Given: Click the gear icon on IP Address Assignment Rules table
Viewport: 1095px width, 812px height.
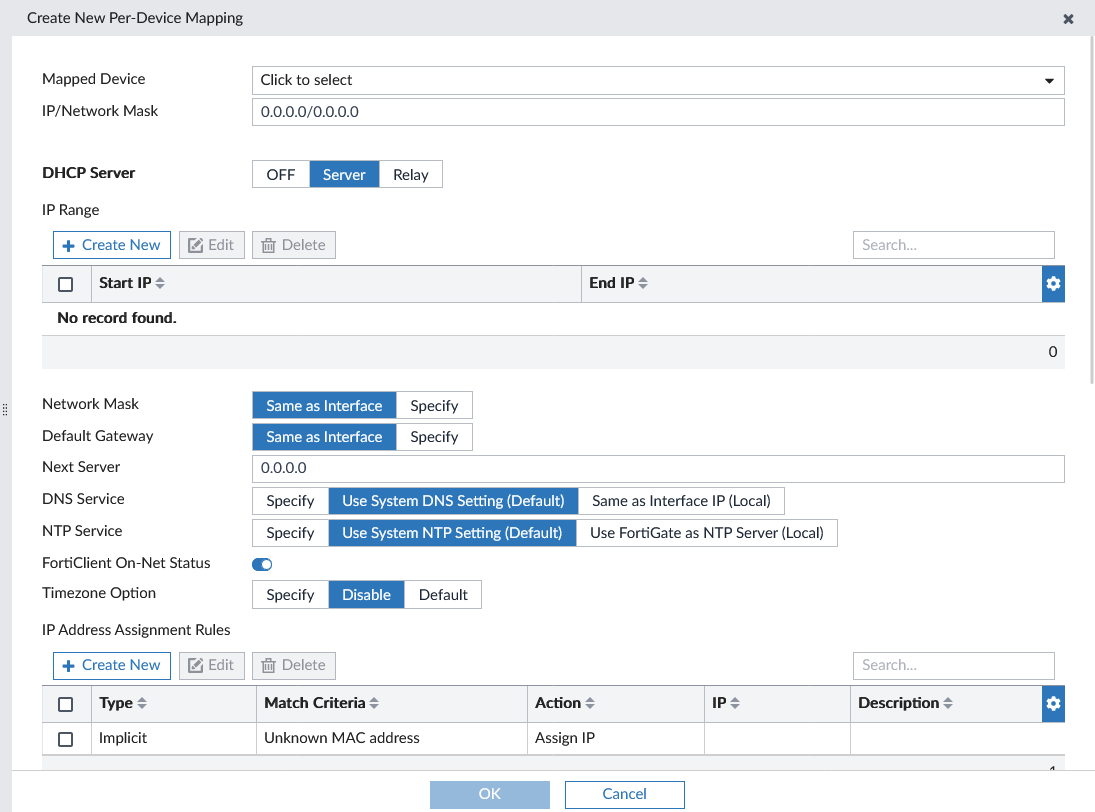Looking at the screenshot, I should coord(1053,703).
